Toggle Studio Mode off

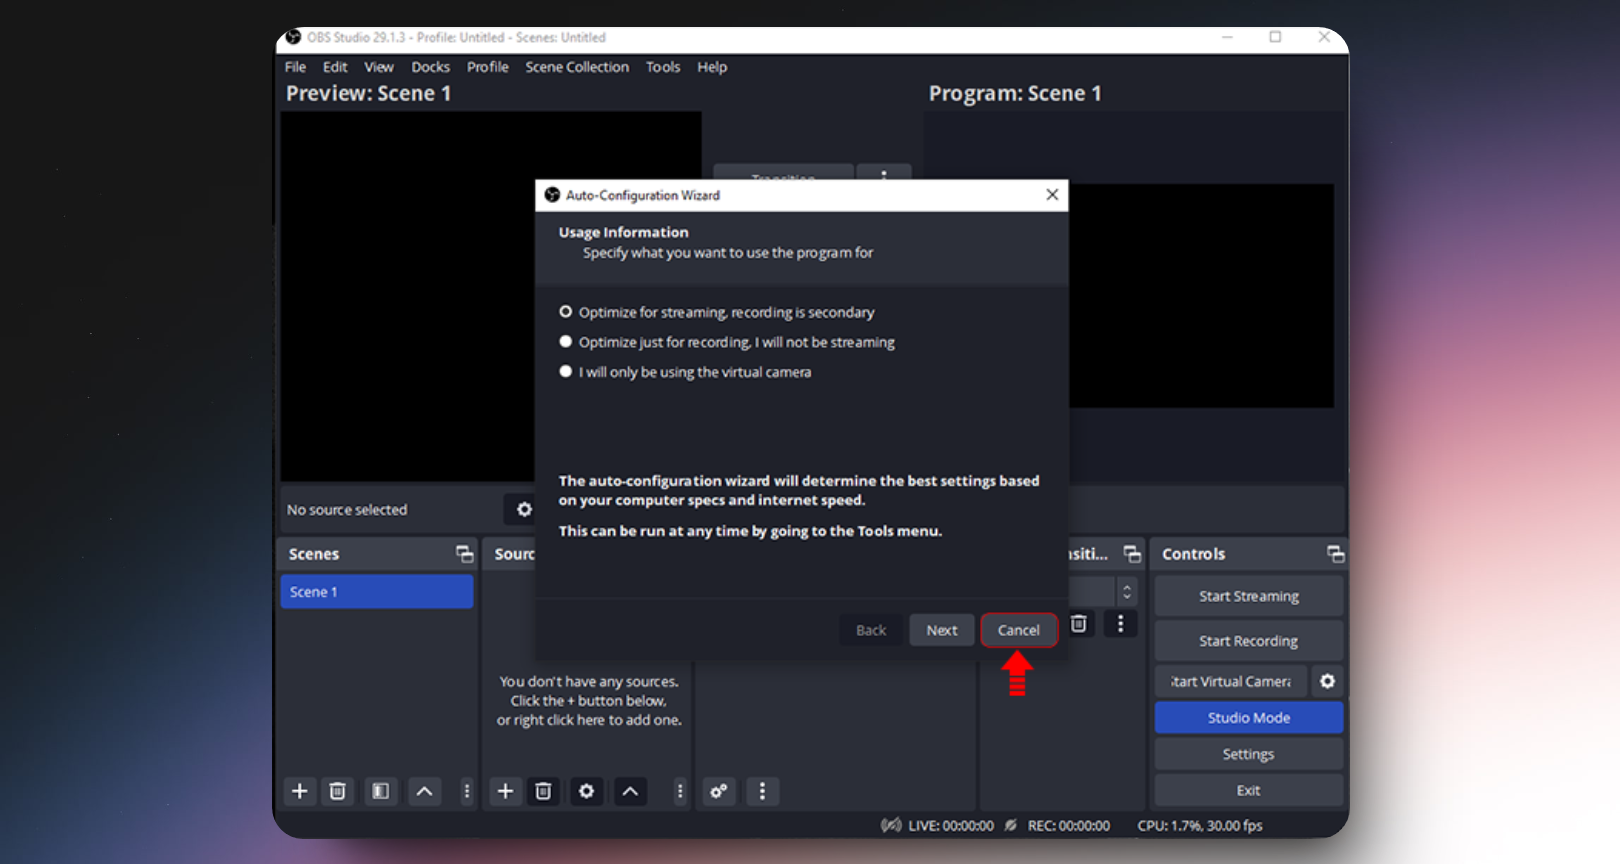pyautogui.click(x=1248, y=717)
